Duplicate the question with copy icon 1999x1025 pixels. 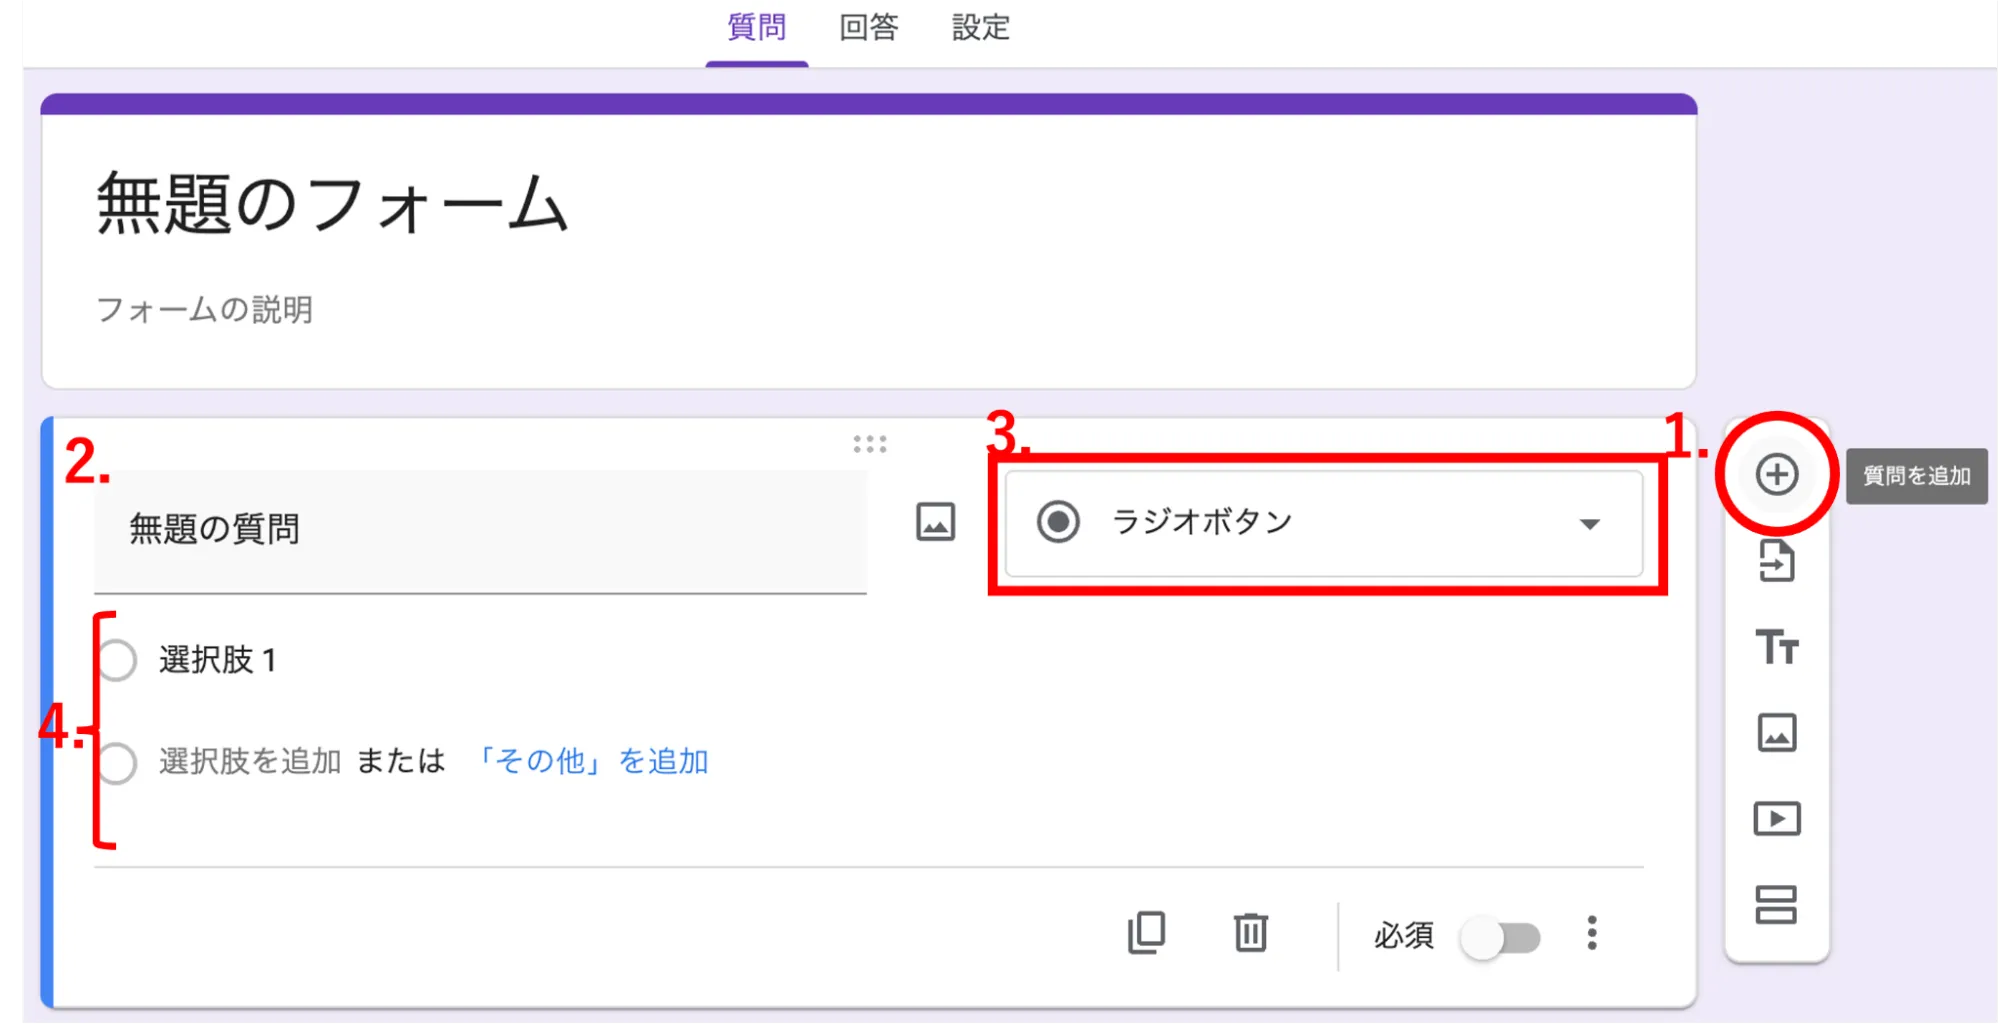tap(1146, 933)
